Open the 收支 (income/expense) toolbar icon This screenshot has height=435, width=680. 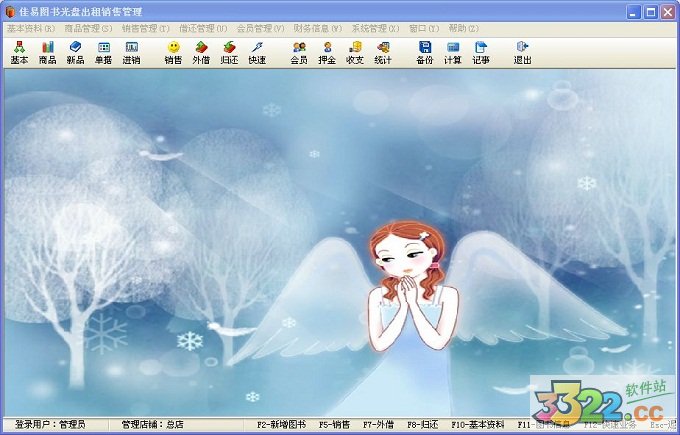point(355,52)
